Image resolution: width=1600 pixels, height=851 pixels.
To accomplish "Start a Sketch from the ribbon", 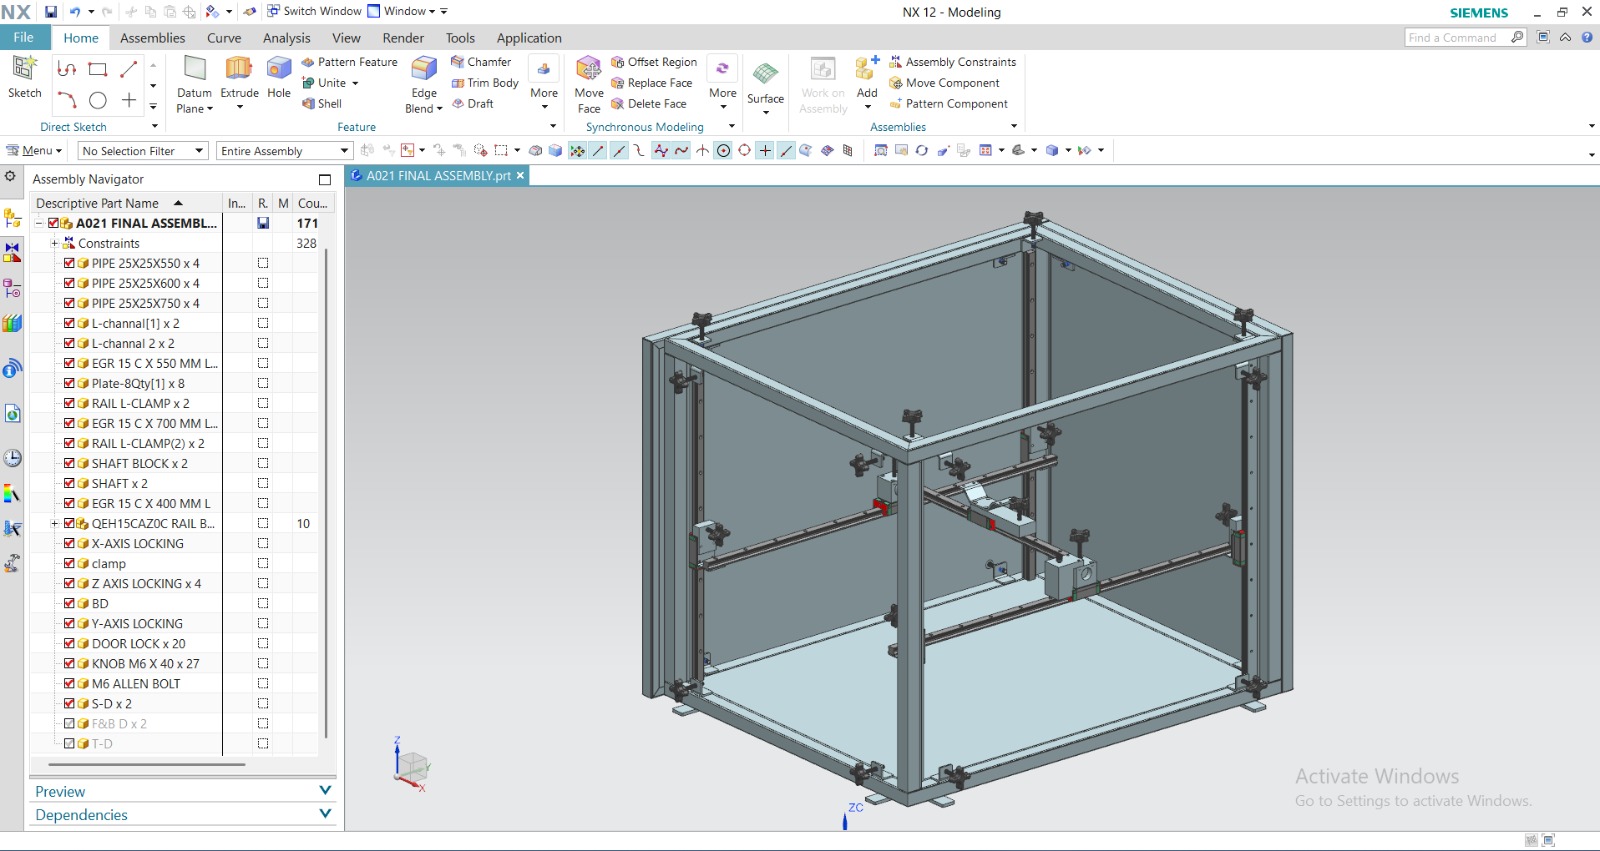I will (x=24, y=69).
